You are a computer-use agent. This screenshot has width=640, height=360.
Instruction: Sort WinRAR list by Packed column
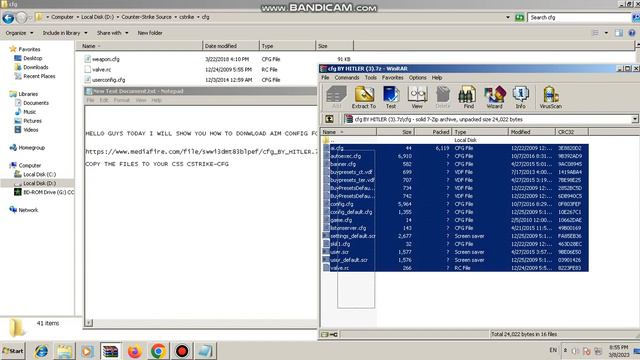click(433, 132)
